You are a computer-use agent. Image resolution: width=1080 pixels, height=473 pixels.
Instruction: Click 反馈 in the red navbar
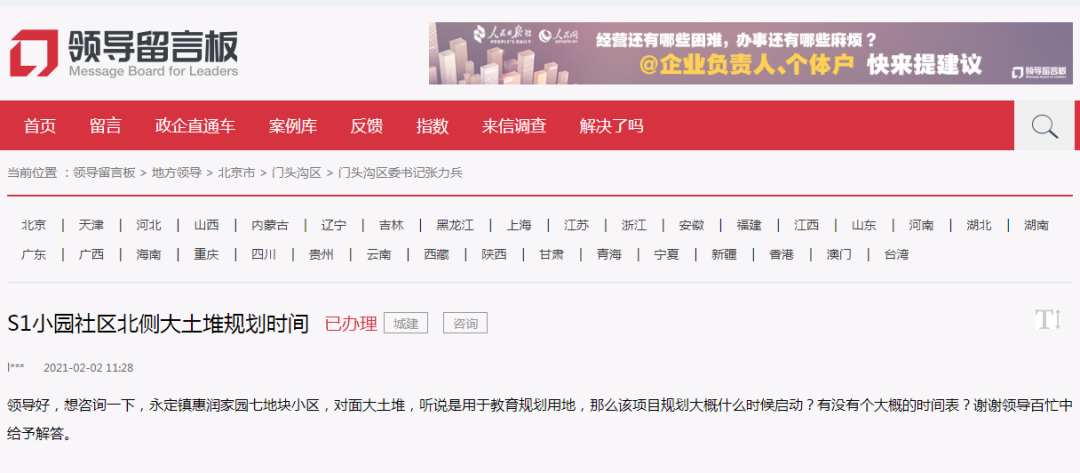pyautogui.click(x=366, y=126)
